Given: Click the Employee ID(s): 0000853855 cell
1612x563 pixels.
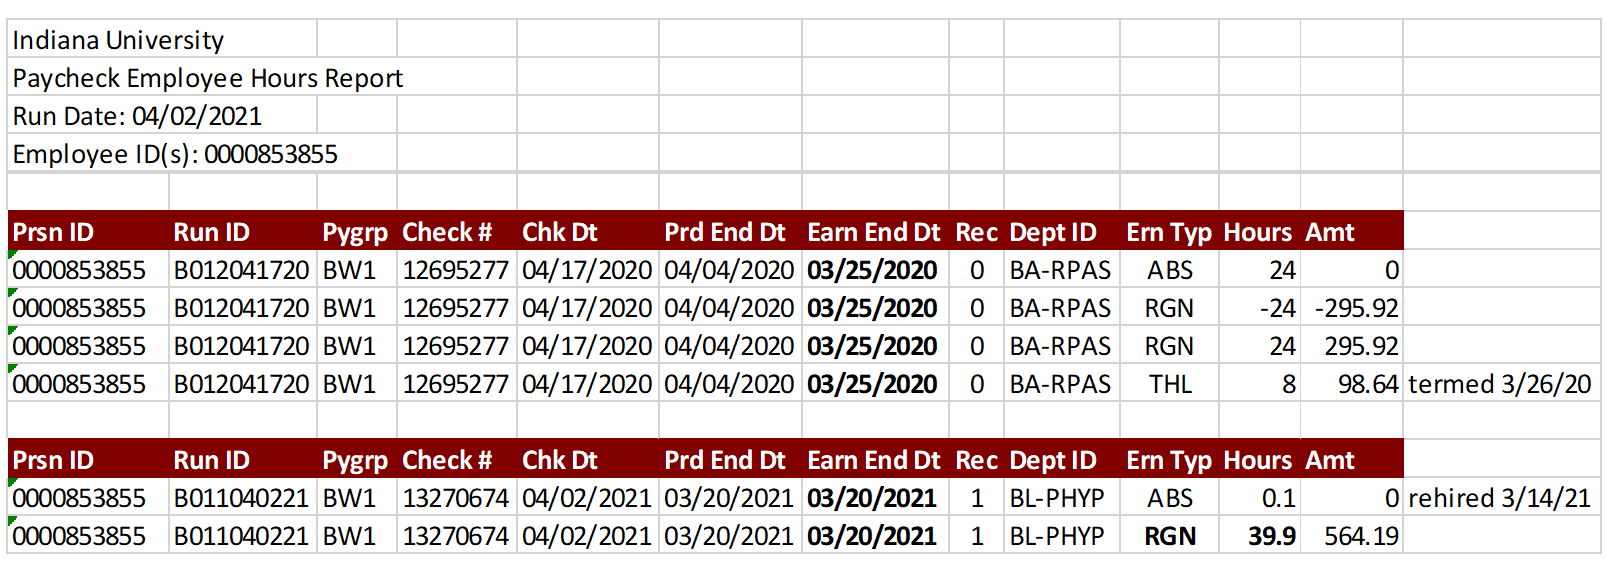Looking at the screenshot, I should [x=175, y=154].
